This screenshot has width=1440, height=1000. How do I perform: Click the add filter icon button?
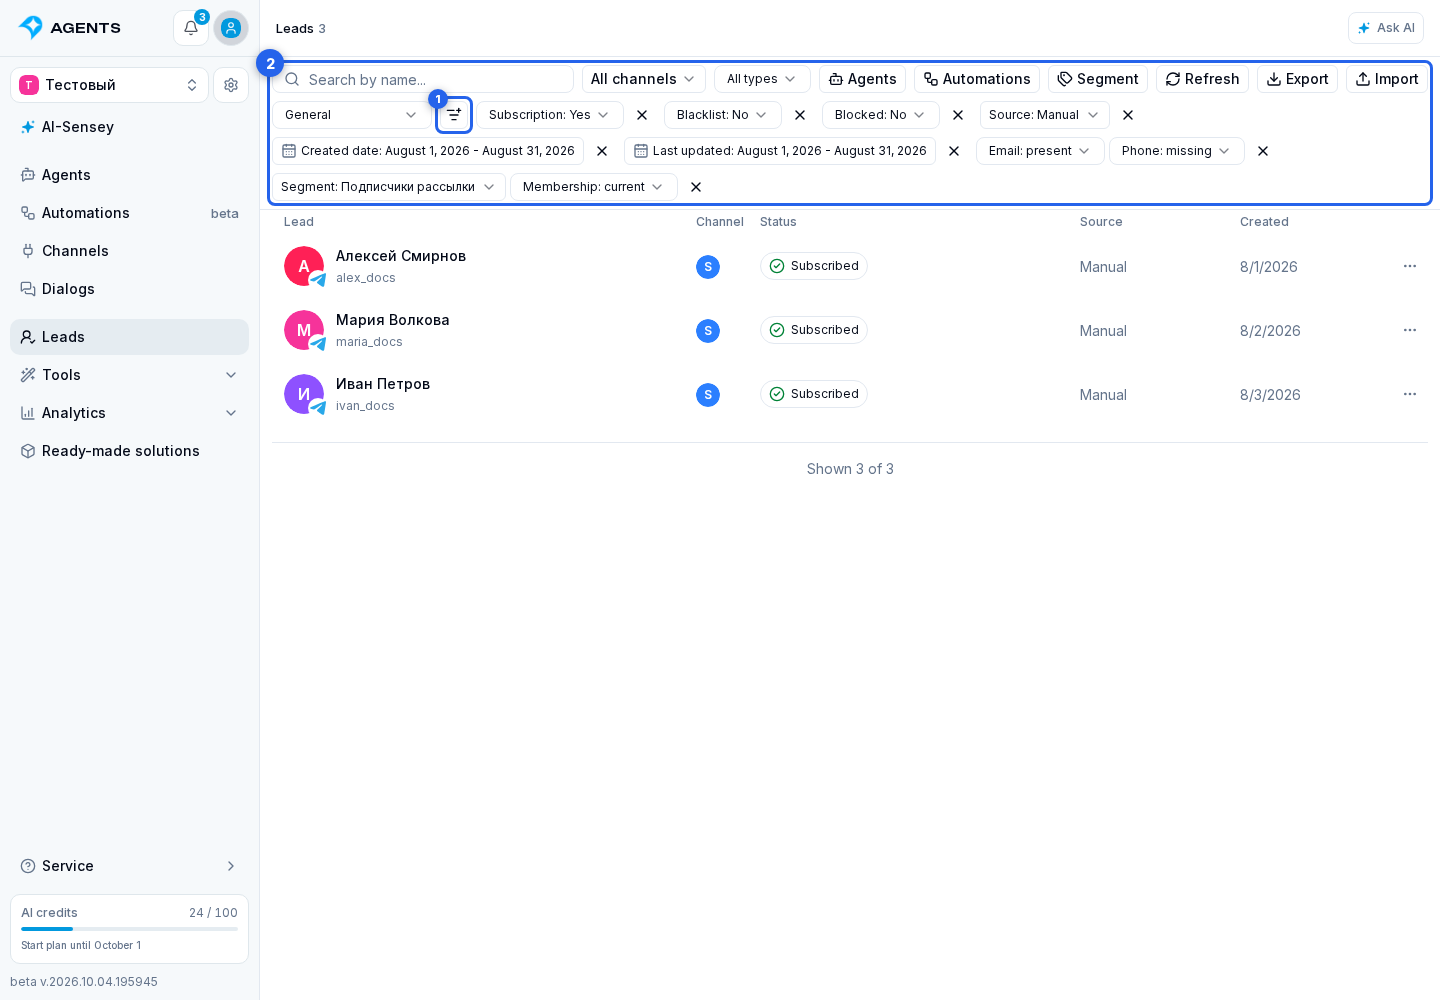(454, 115)
